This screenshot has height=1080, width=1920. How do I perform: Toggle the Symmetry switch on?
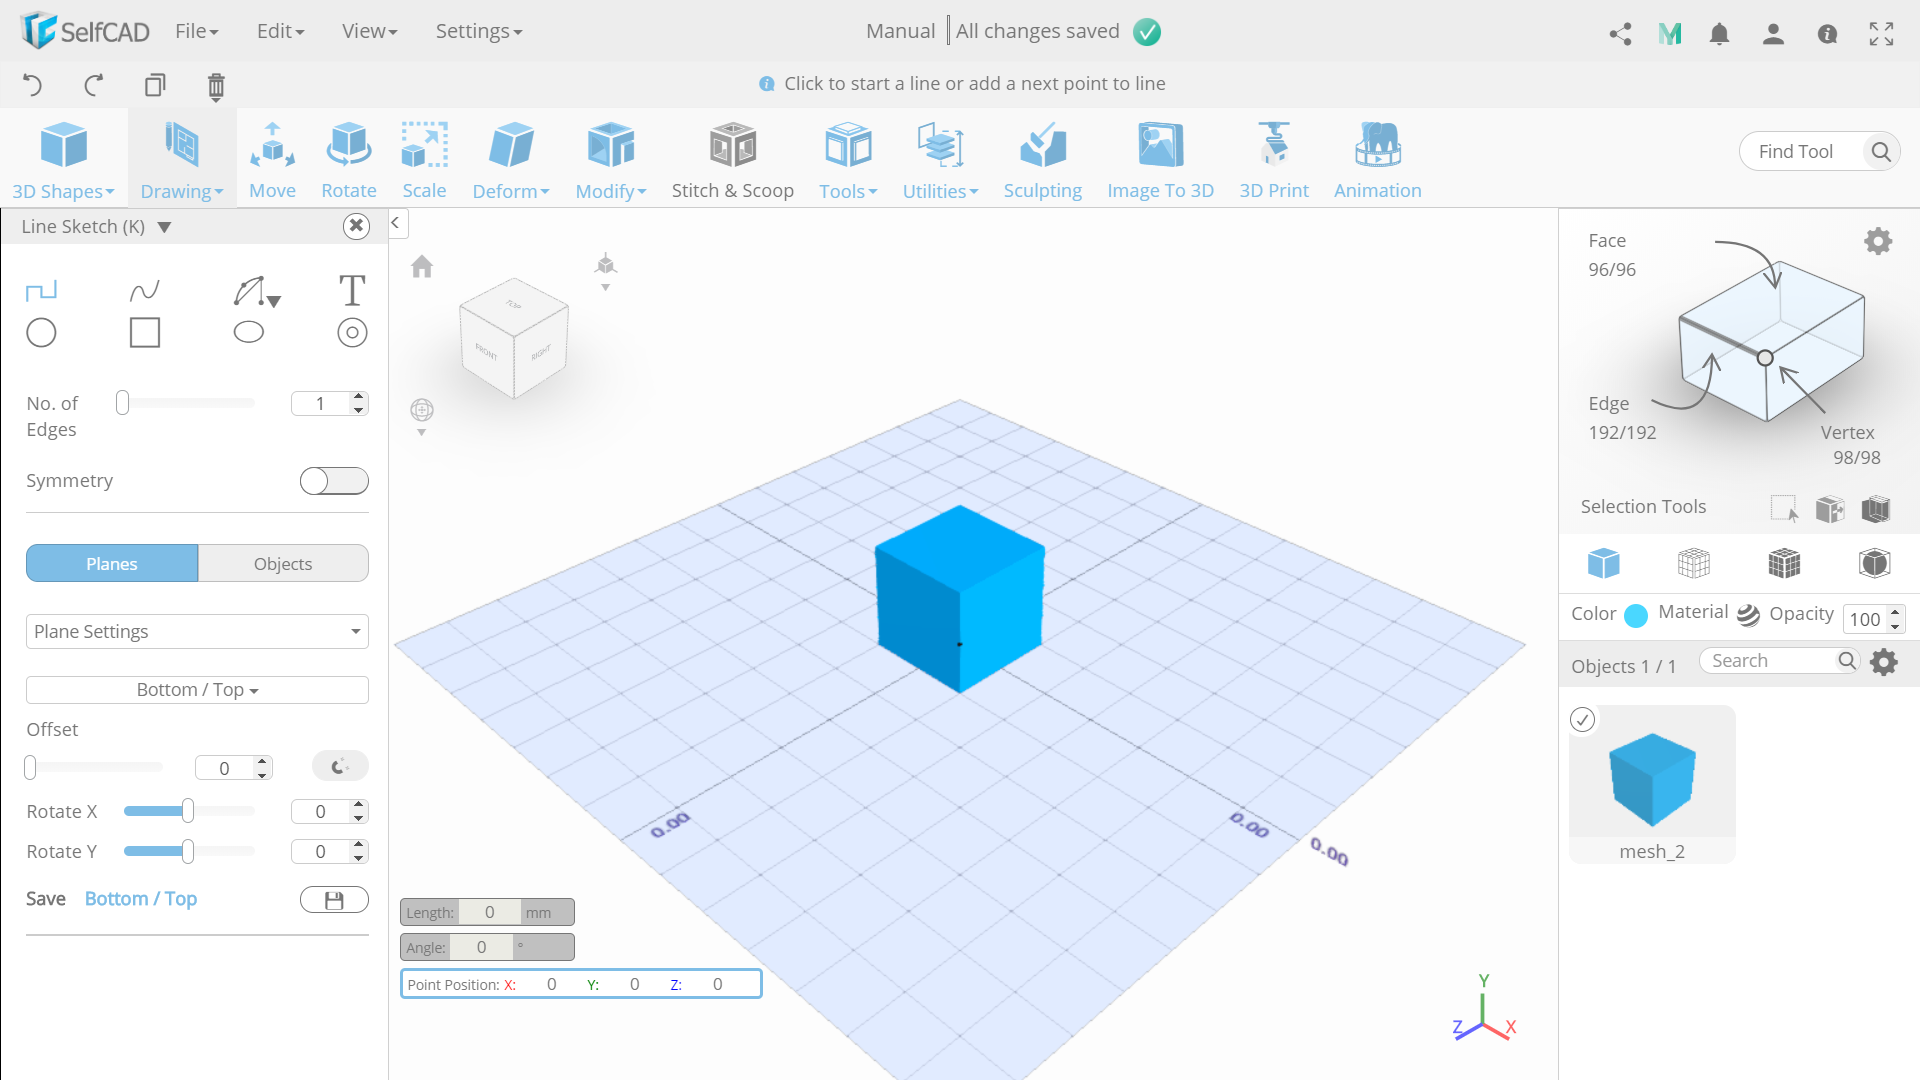pyautogui.click(x=332, y=480)
